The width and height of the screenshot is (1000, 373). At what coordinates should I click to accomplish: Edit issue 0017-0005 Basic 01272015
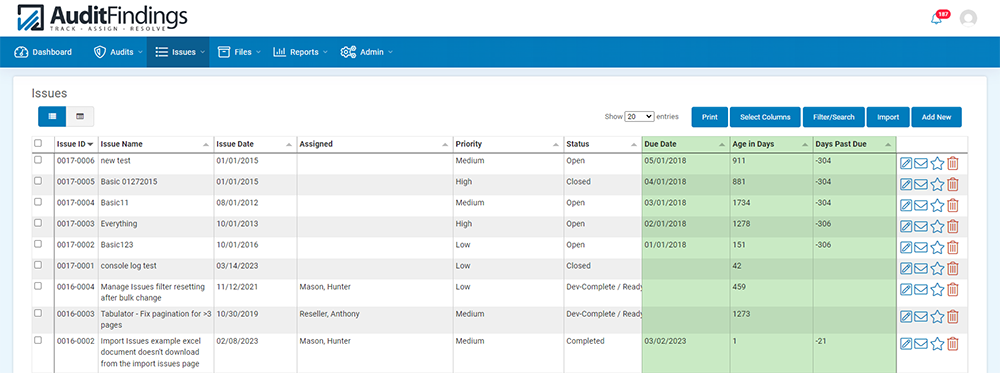906,185
